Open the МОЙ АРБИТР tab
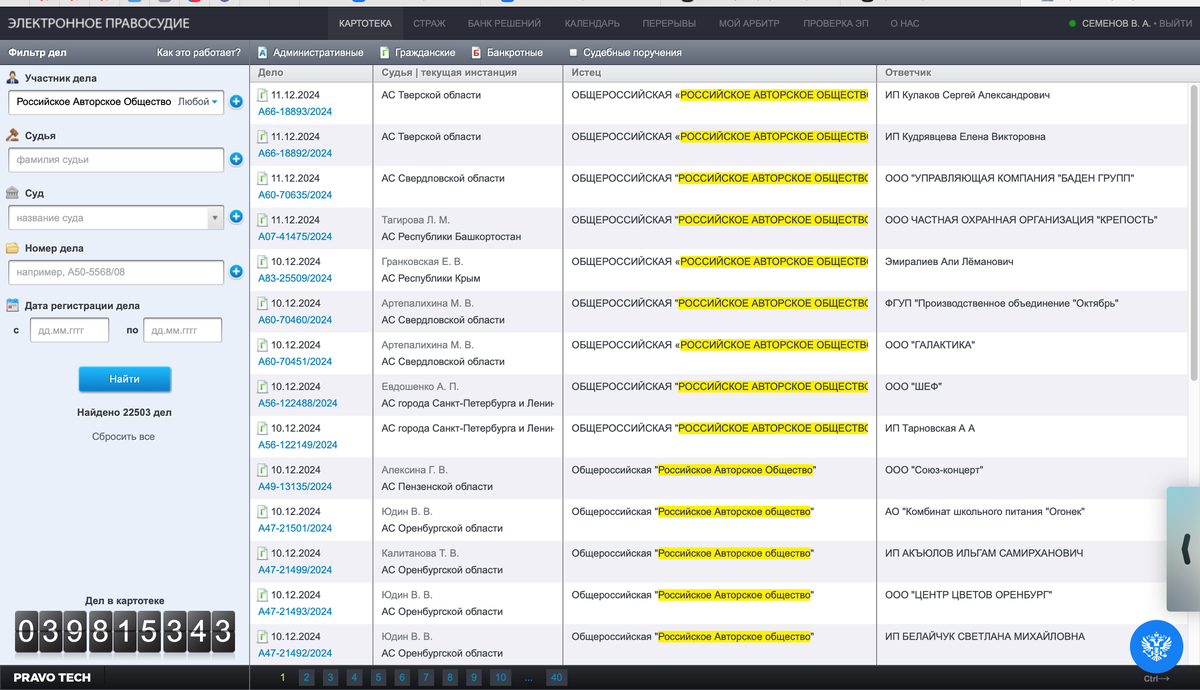Image resolution: width=1200 pixels, height=690 pixels. pyautogui.click(x=750, y=23)
